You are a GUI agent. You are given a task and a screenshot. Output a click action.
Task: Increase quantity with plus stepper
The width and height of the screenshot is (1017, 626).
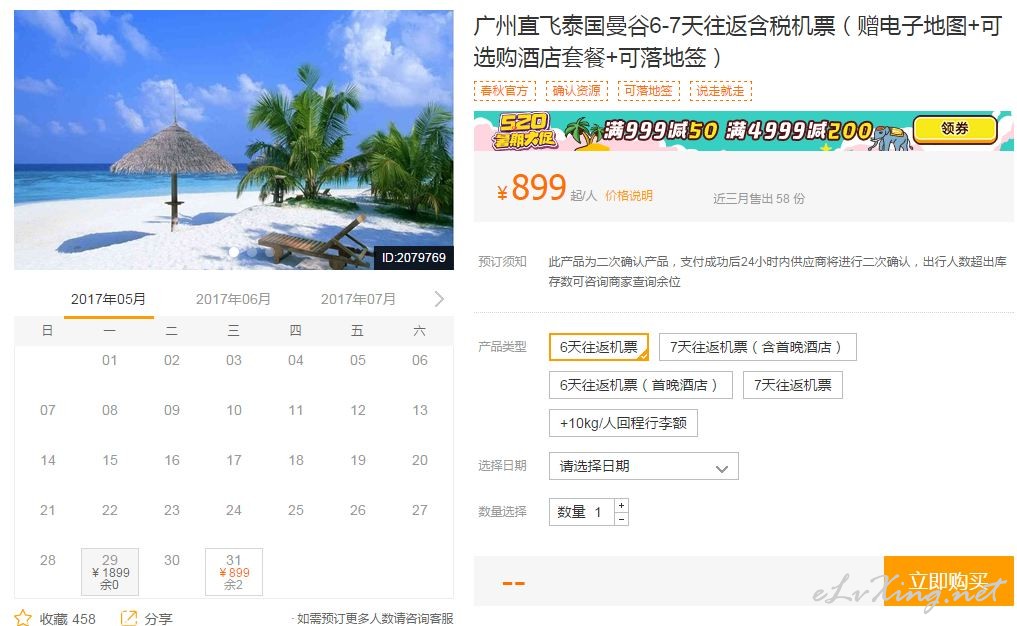[621, 505]
